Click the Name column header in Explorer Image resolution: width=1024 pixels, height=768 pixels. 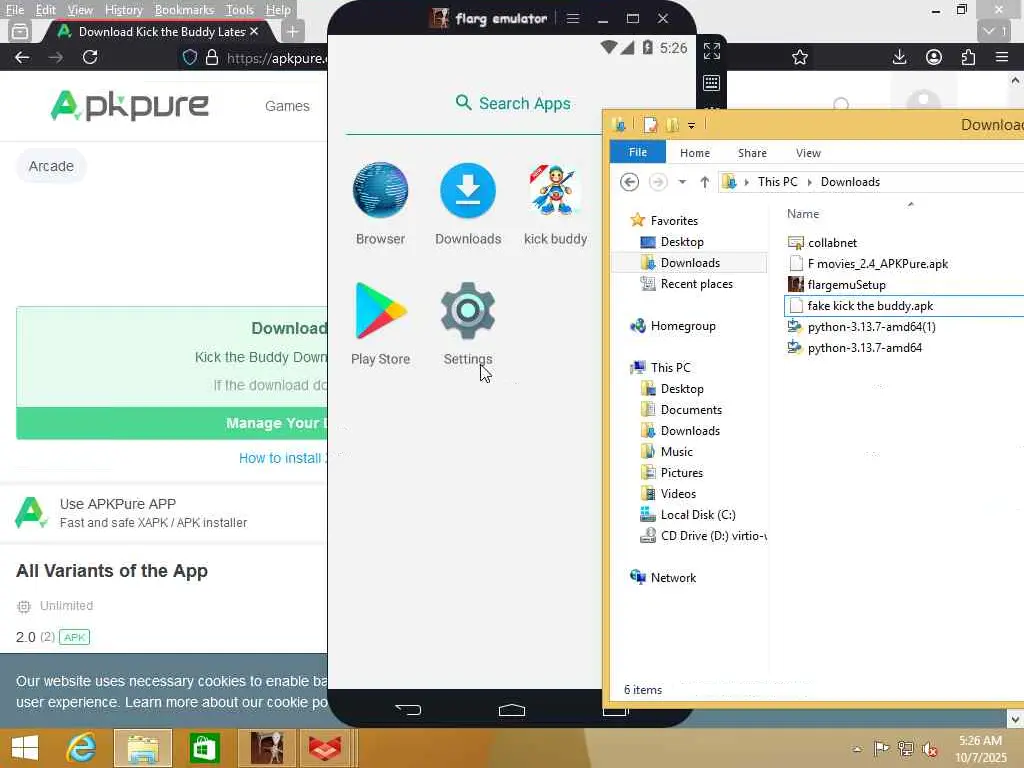click(803, 214)
